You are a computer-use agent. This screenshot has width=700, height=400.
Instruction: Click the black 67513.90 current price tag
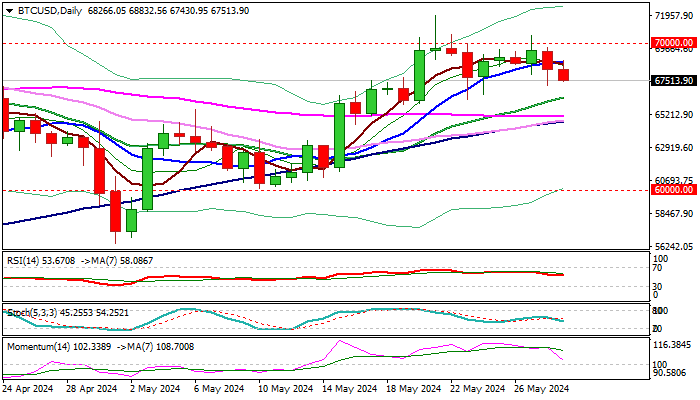tap(674, 81)
